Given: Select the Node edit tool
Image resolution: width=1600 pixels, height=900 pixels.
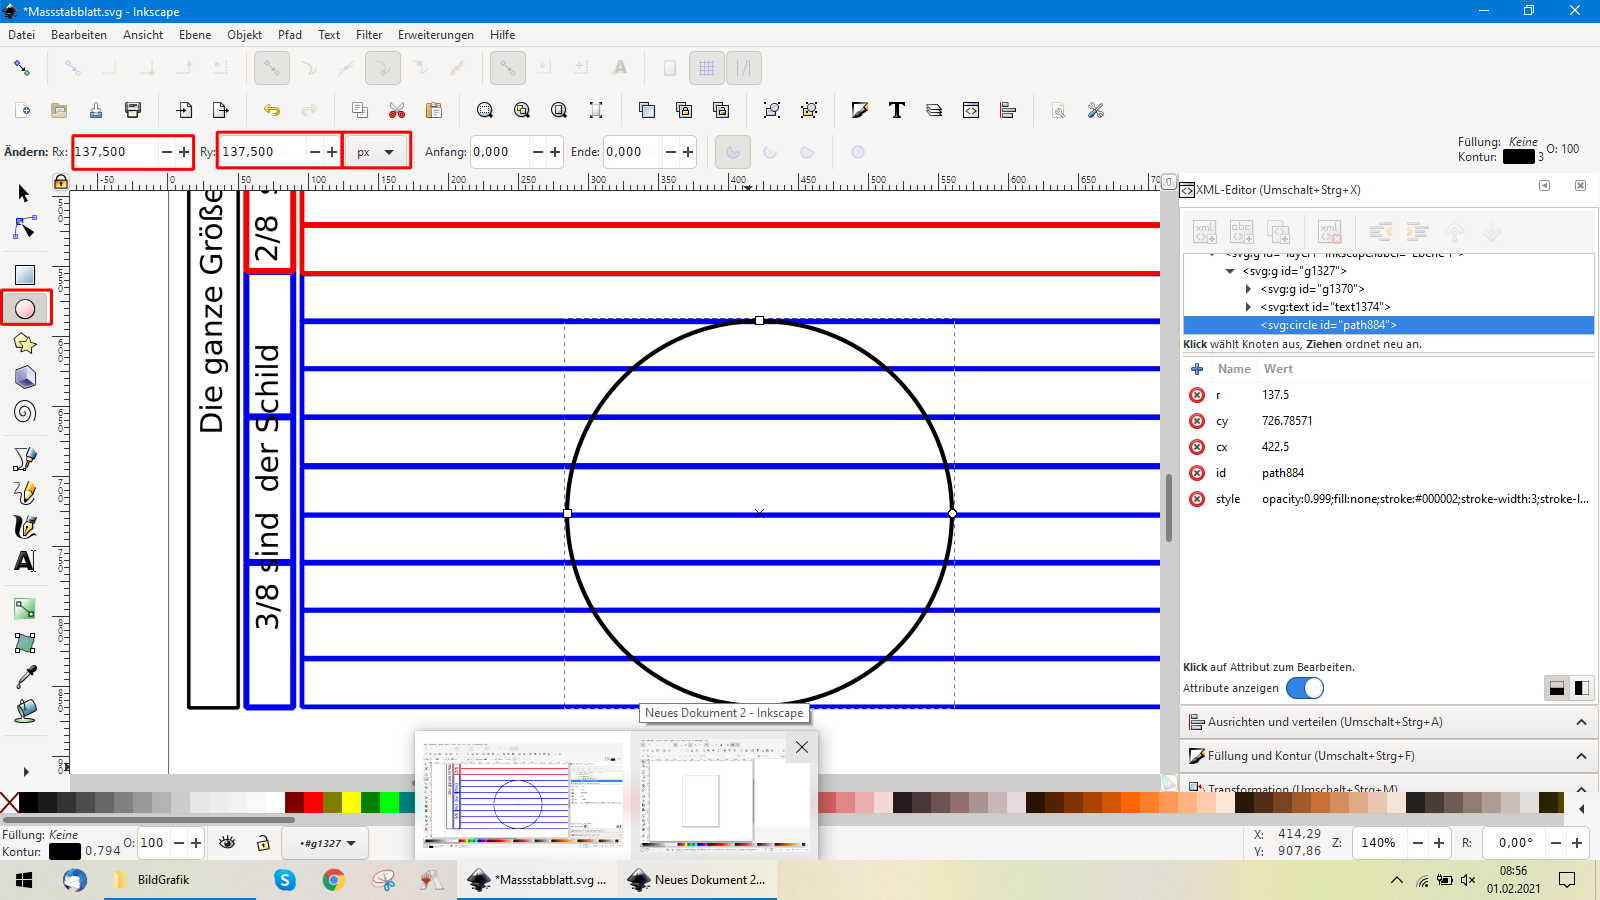Looking at the screenshot, I should click(x=25, y=228).
